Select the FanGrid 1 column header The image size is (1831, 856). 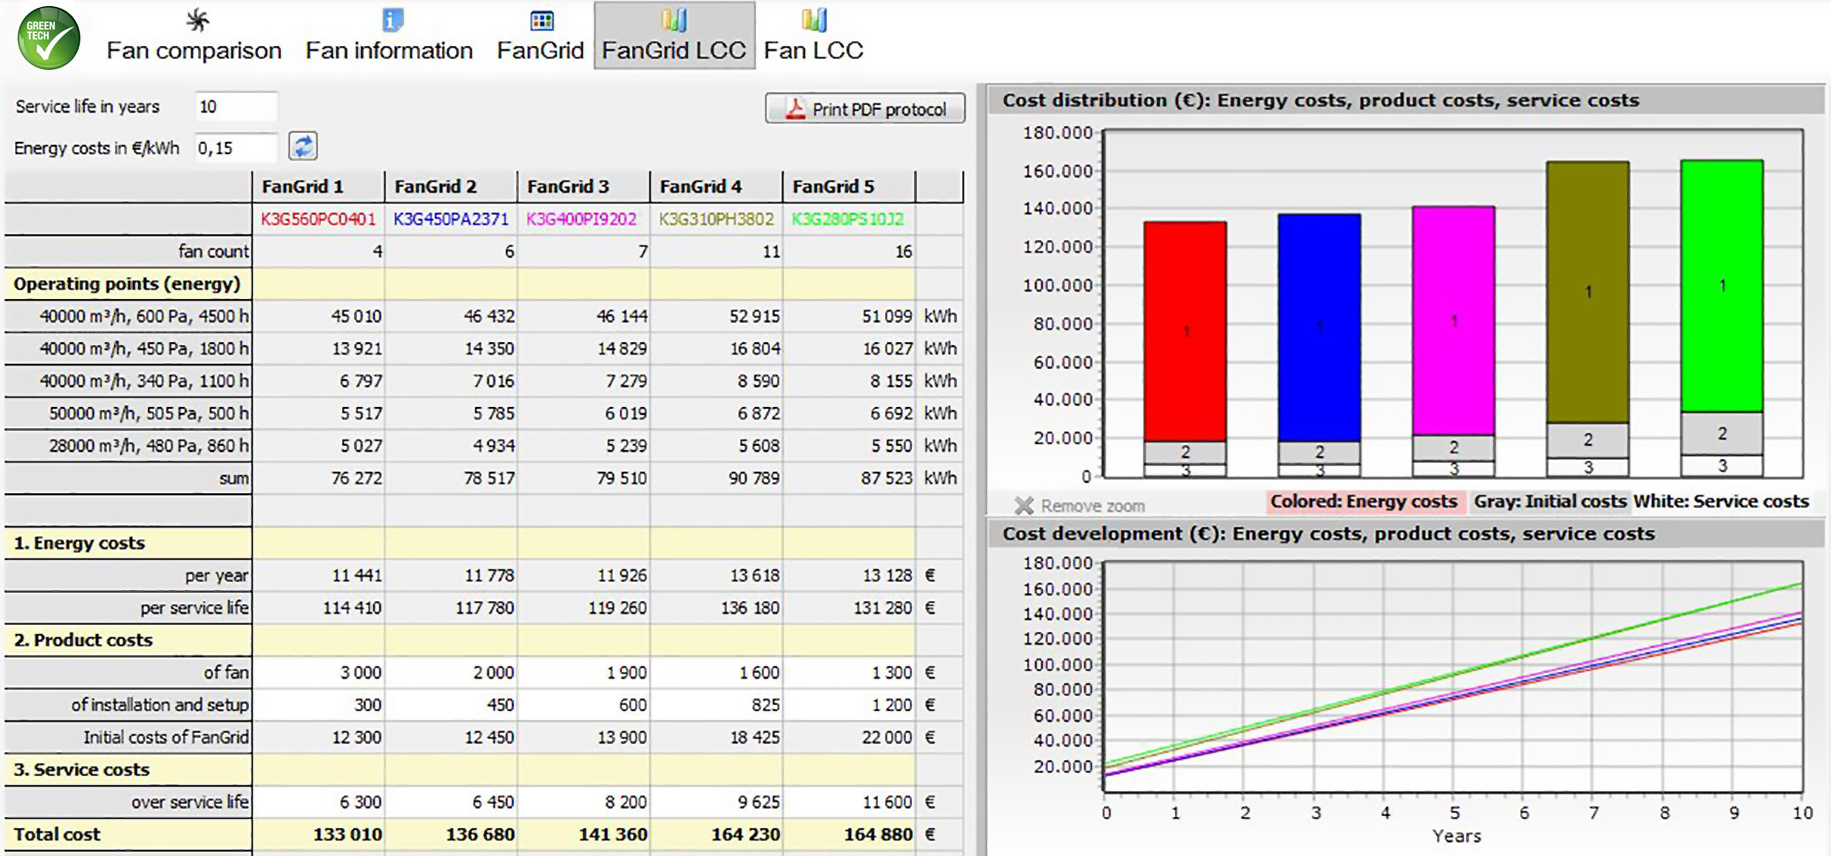(318, 187)
